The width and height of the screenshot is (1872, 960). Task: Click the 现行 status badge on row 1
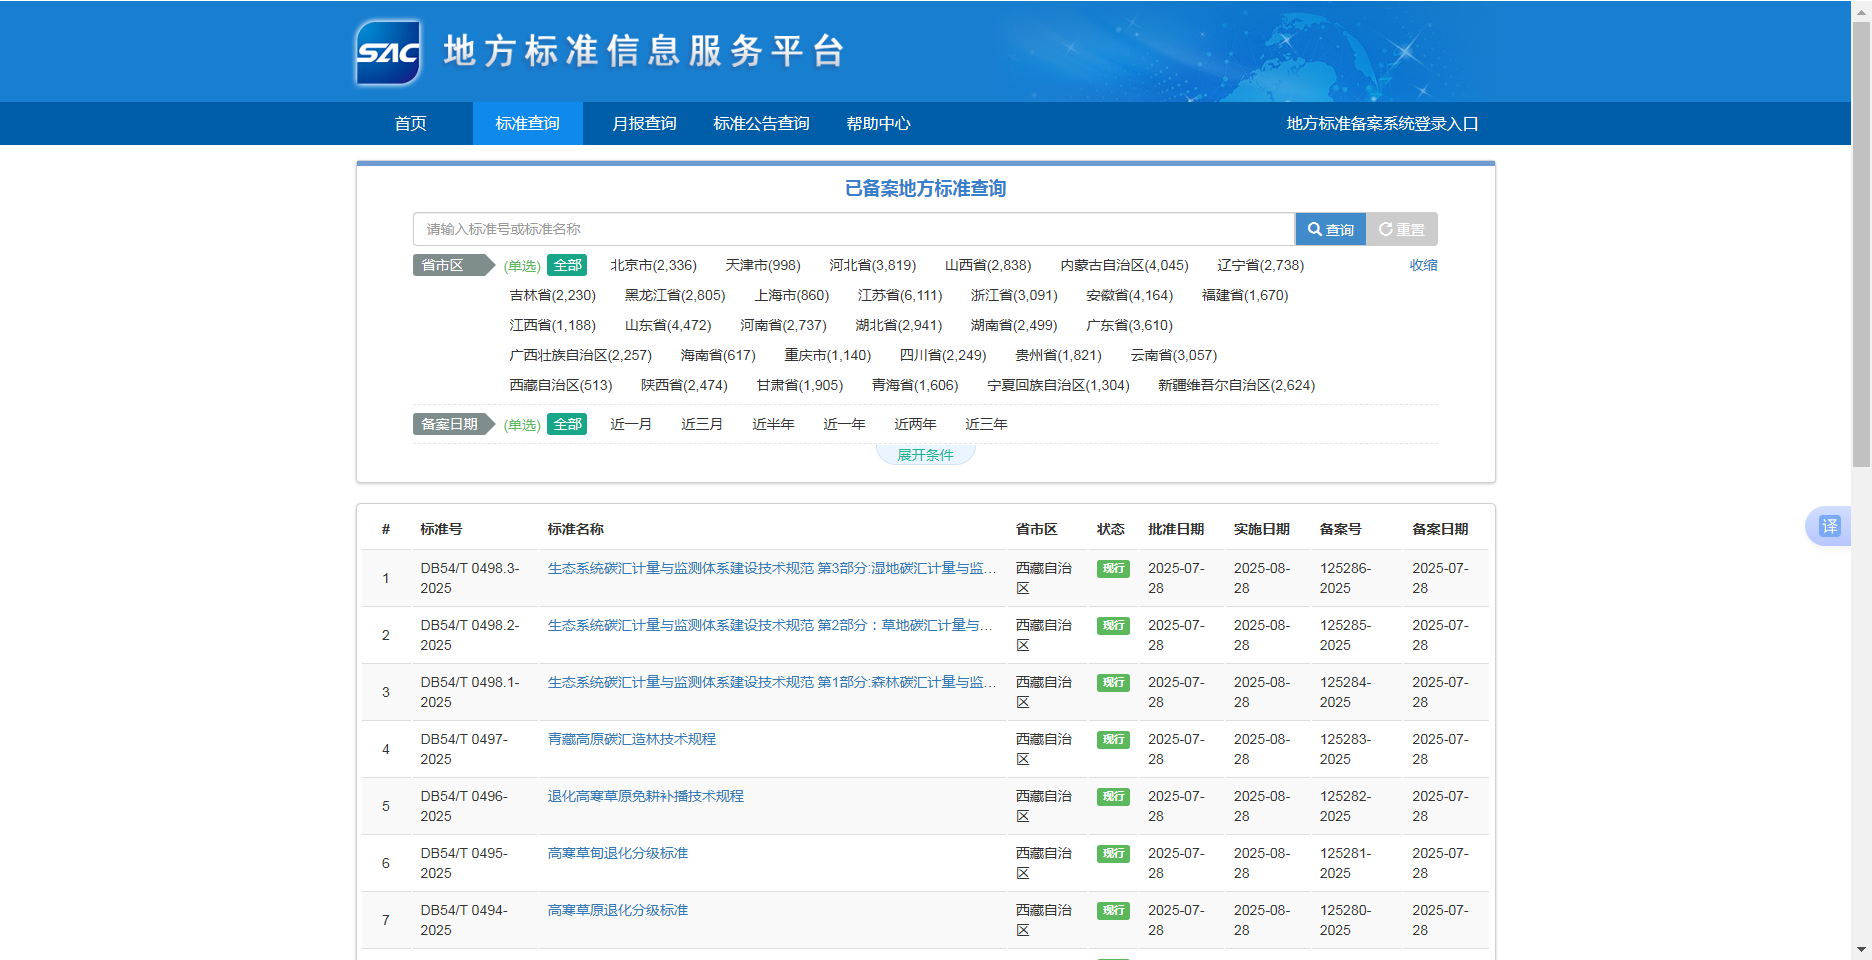coord(1112,569)
